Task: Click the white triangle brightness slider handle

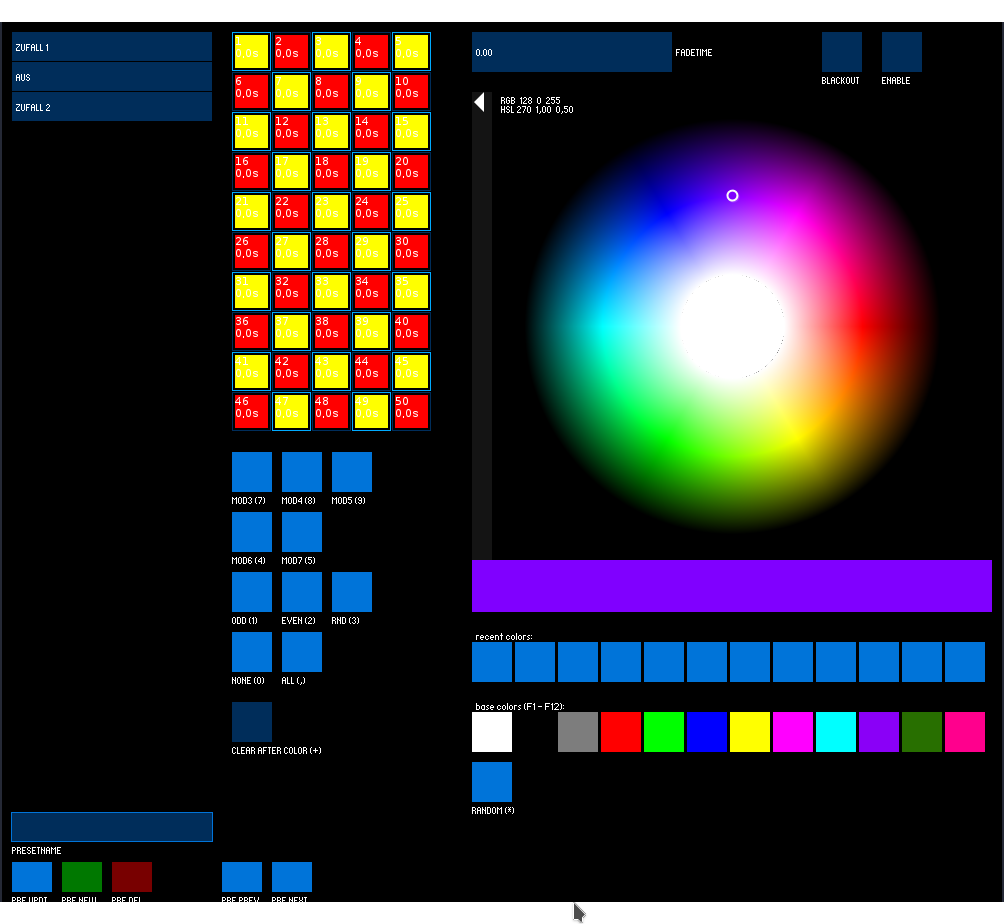Action: click(479, 102)
